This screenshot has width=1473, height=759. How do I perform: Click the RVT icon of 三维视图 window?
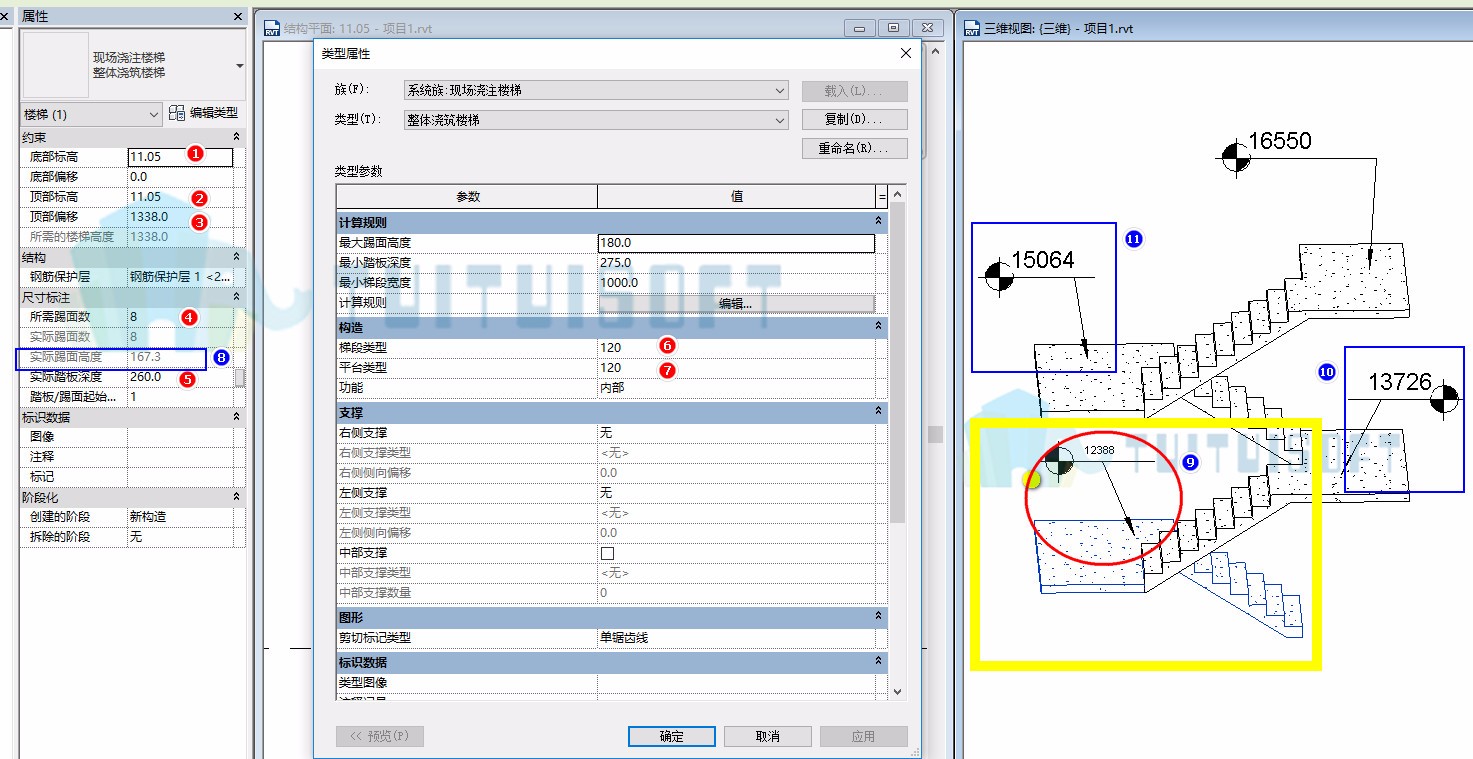[x=972, y=28]
